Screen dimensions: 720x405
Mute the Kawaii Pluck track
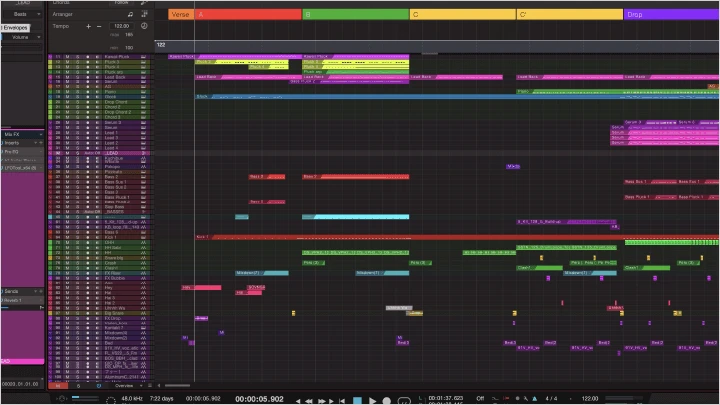tap(68, 57)
